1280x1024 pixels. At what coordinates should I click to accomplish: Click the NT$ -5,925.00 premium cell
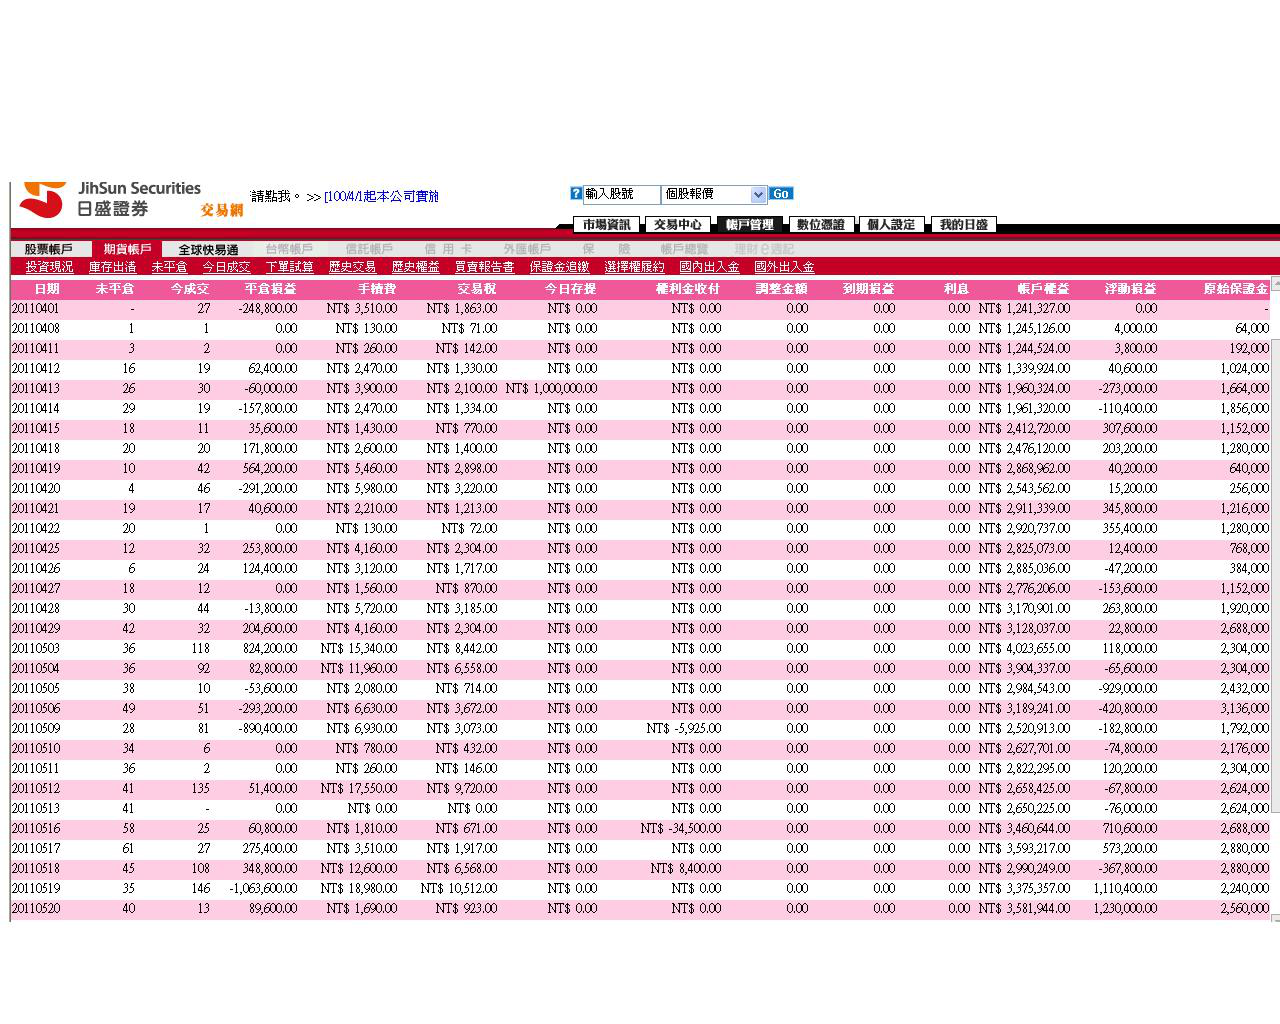[684, 729]
